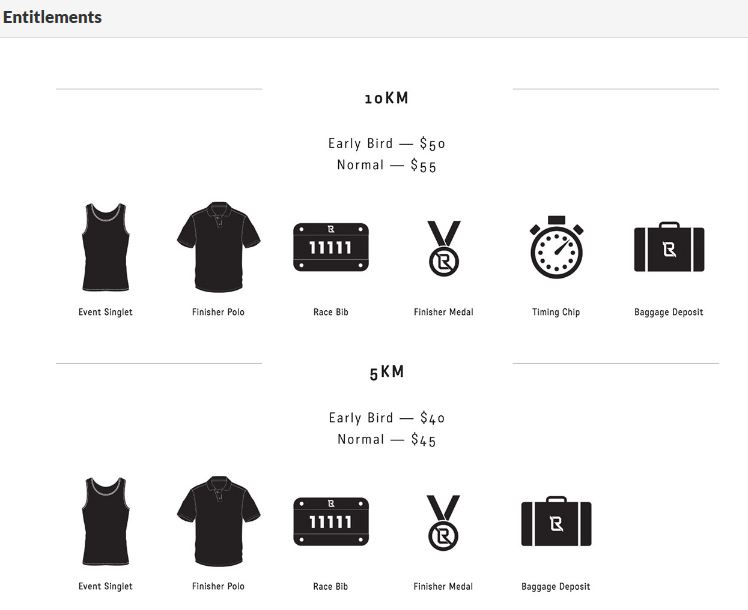Select the 5KM Early Bird $40 price text
Screen dimensions: 748x610
(386, 418)
